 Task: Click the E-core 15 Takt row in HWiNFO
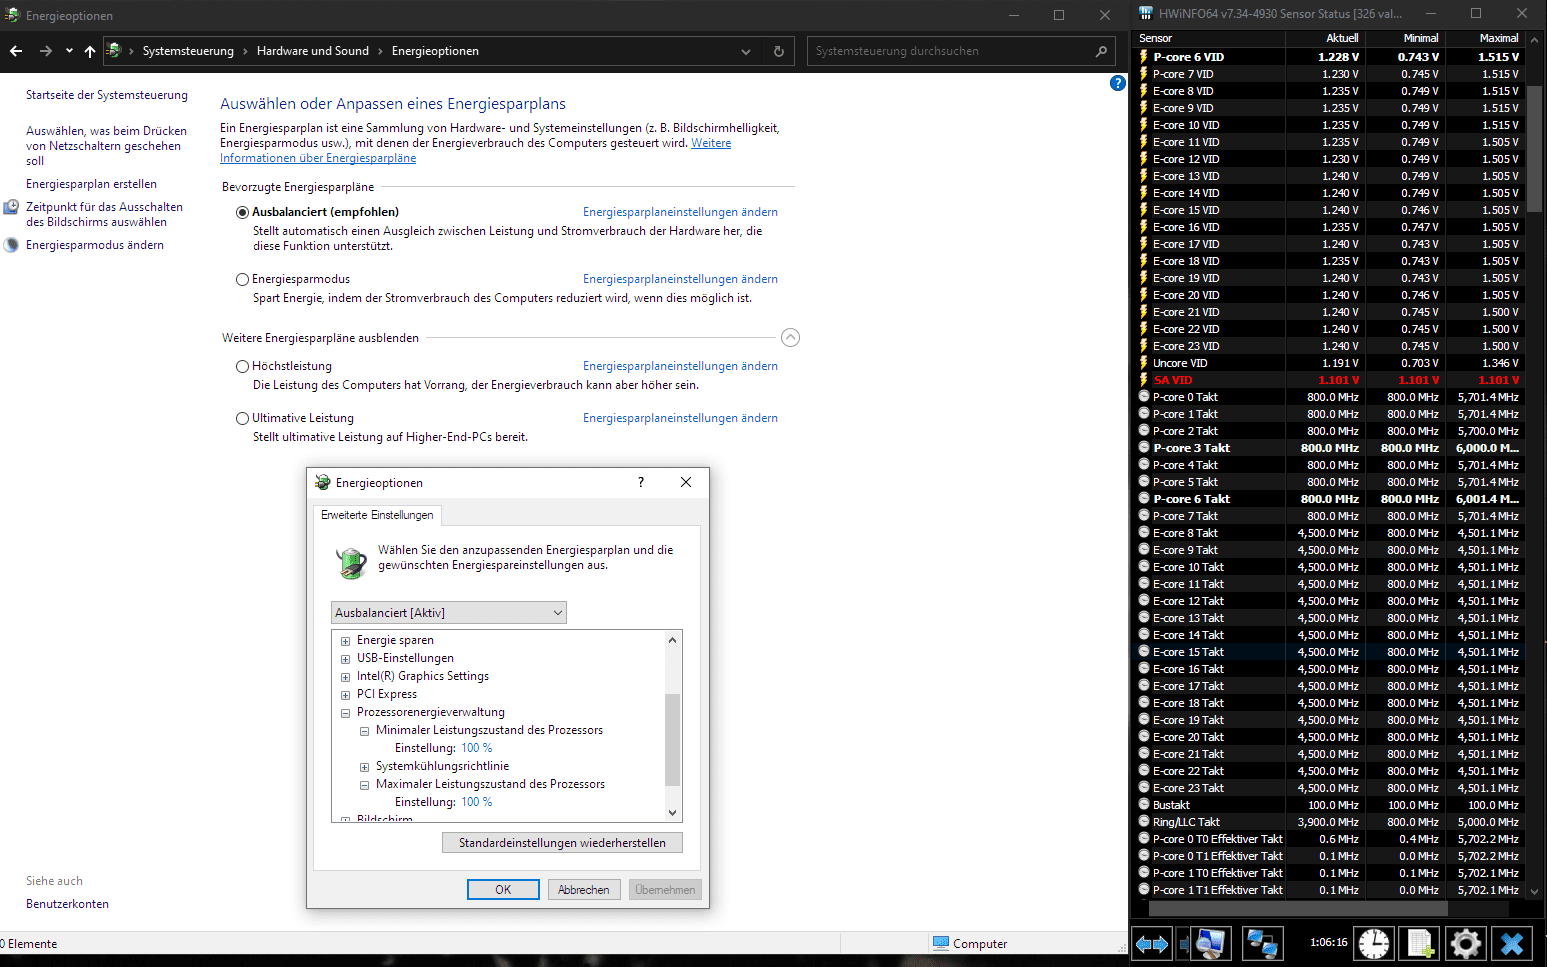(x=1329, y=652)
